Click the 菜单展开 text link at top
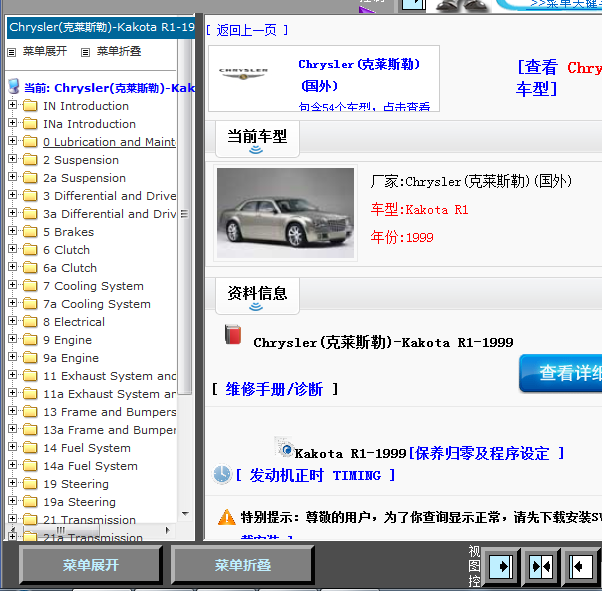The image size is (602, 591). (45, 51)
